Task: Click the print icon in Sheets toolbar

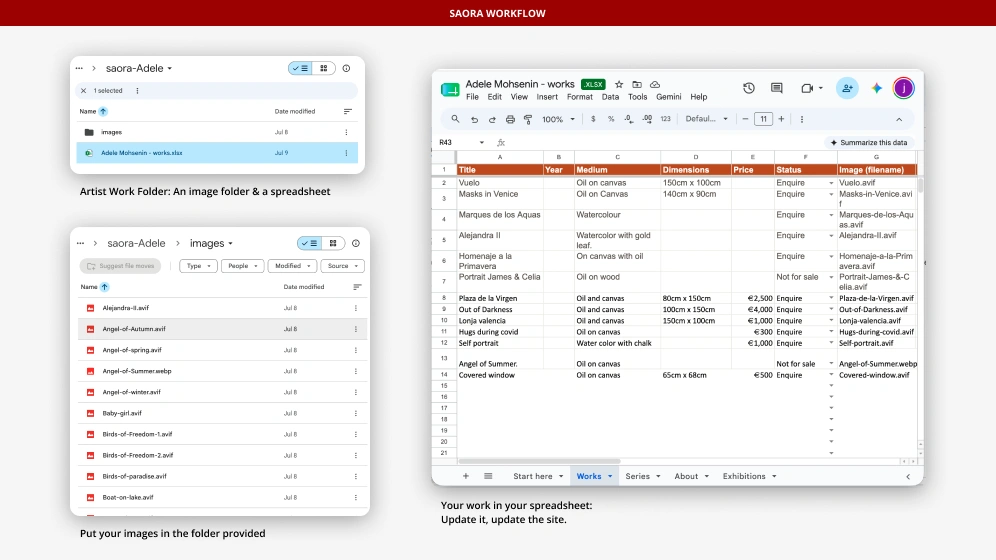Action: [x=510, y=119]
